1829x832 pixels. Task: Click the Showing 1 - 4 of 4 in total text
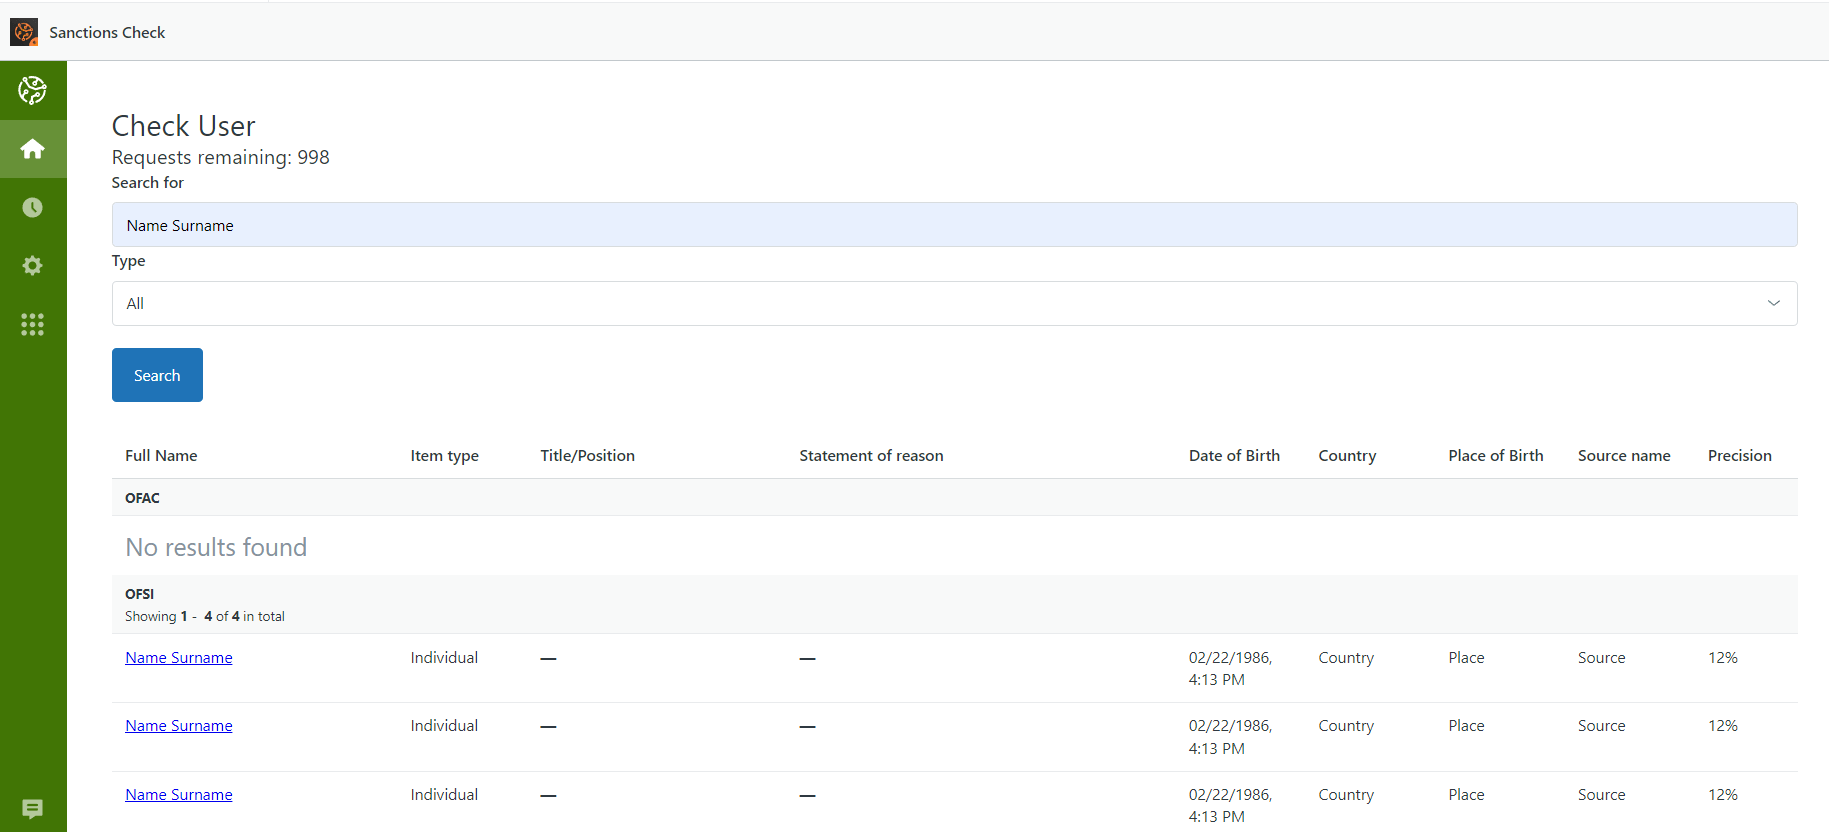pos(205,617)
